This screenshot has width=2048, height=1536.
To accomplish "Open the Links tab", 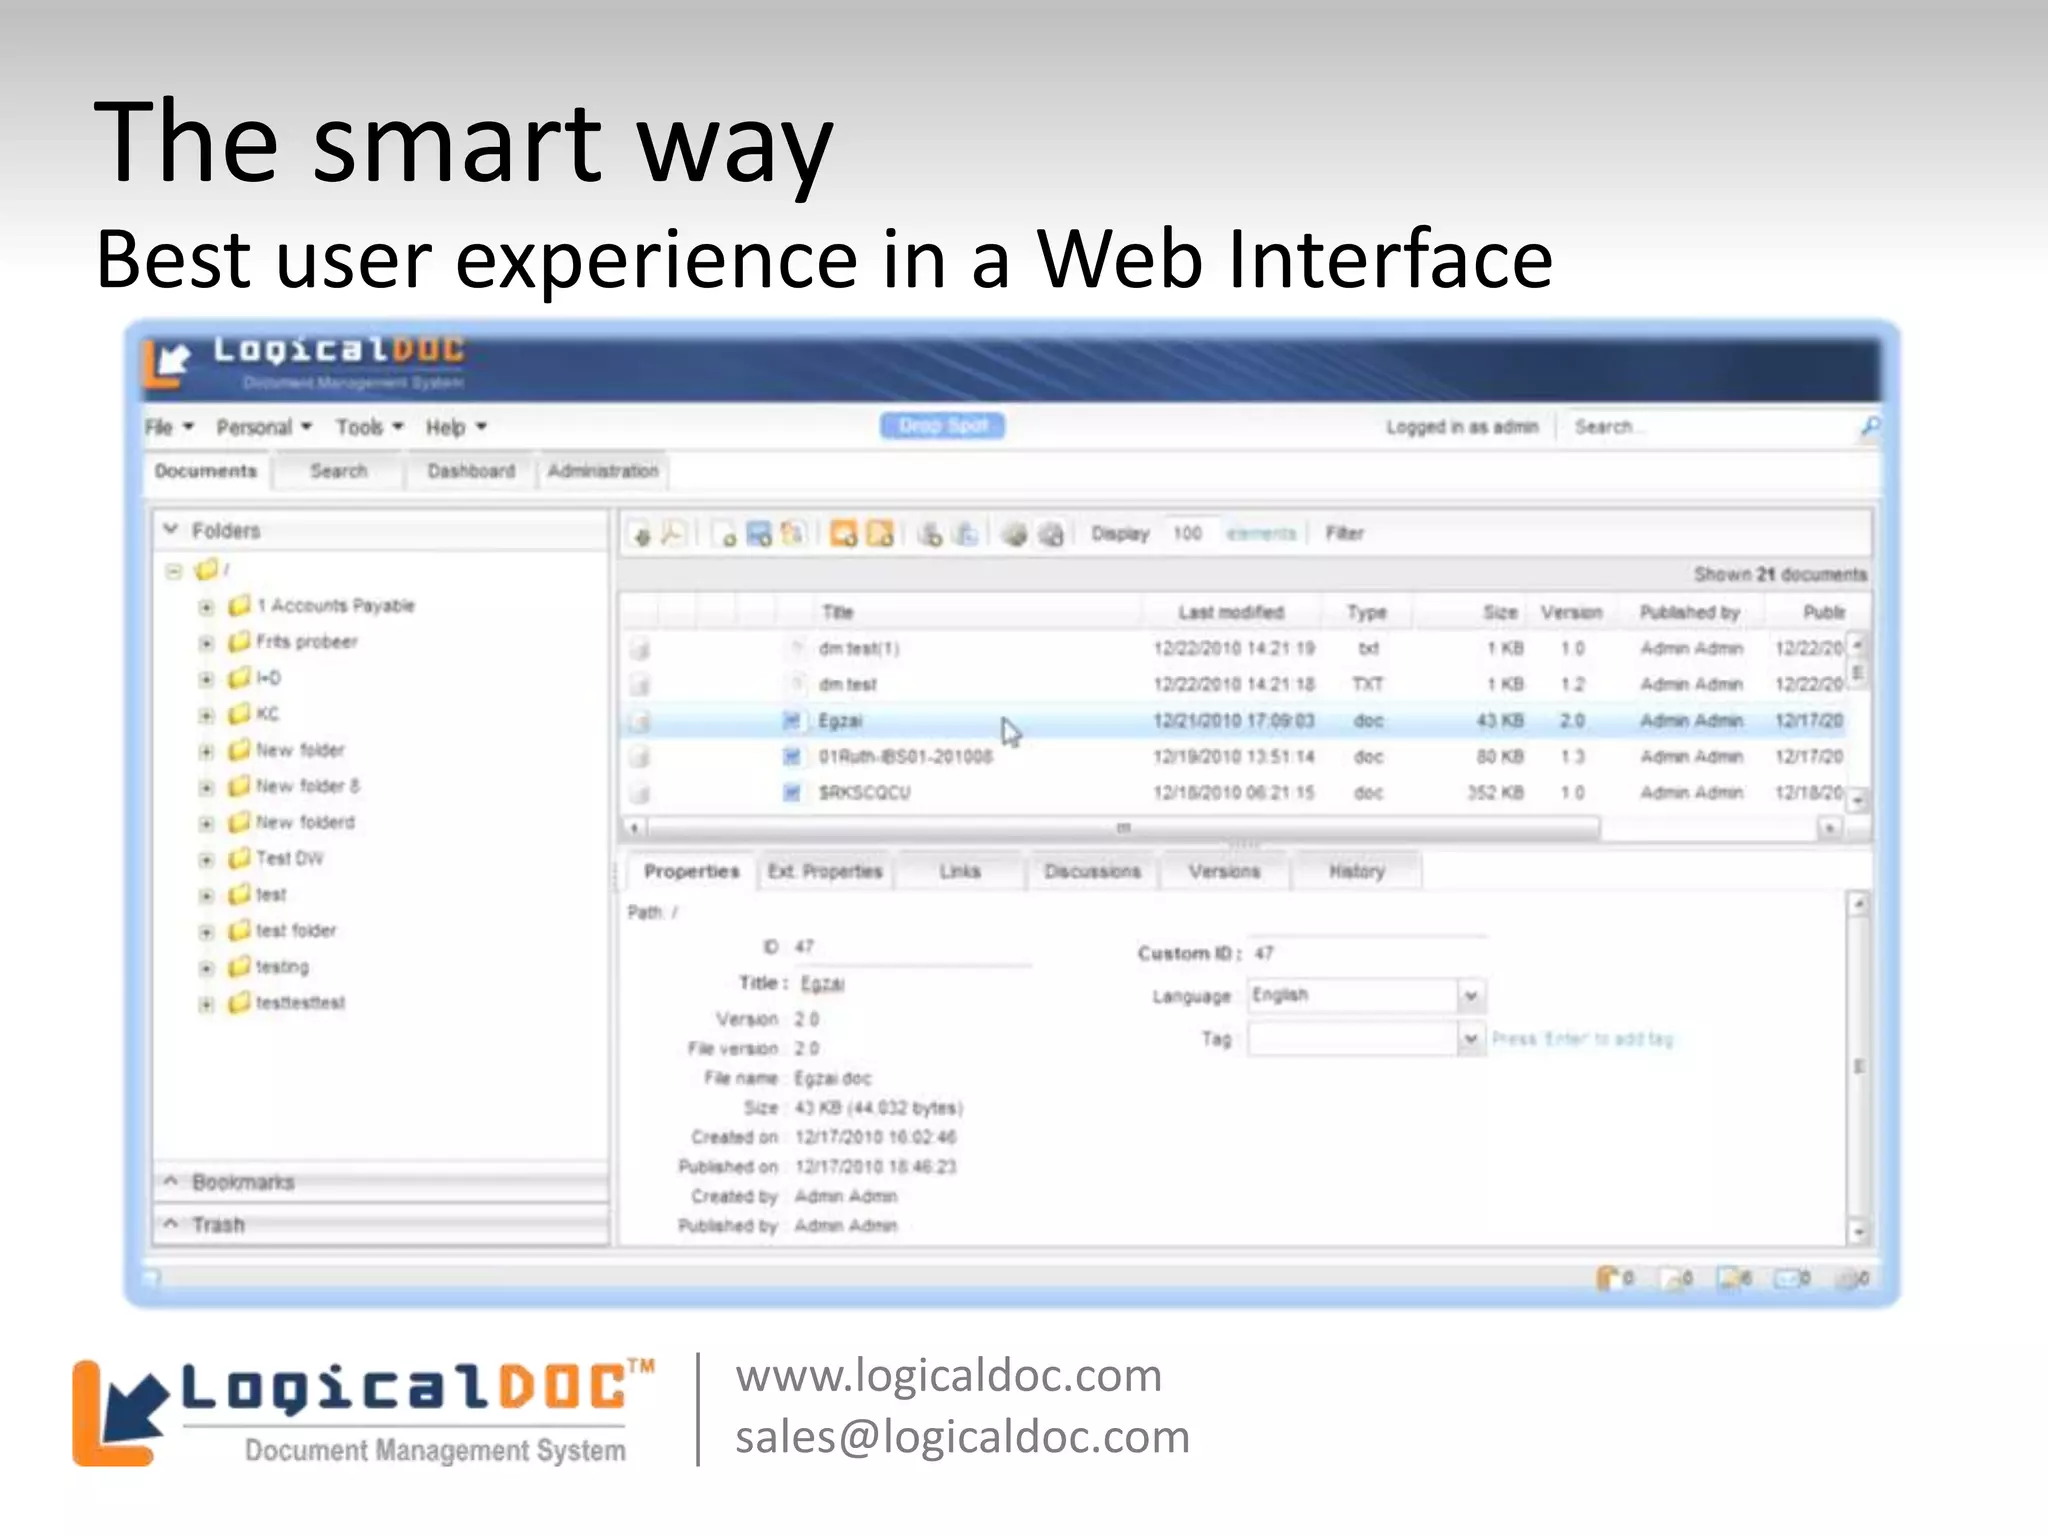I will pos(960,871).
